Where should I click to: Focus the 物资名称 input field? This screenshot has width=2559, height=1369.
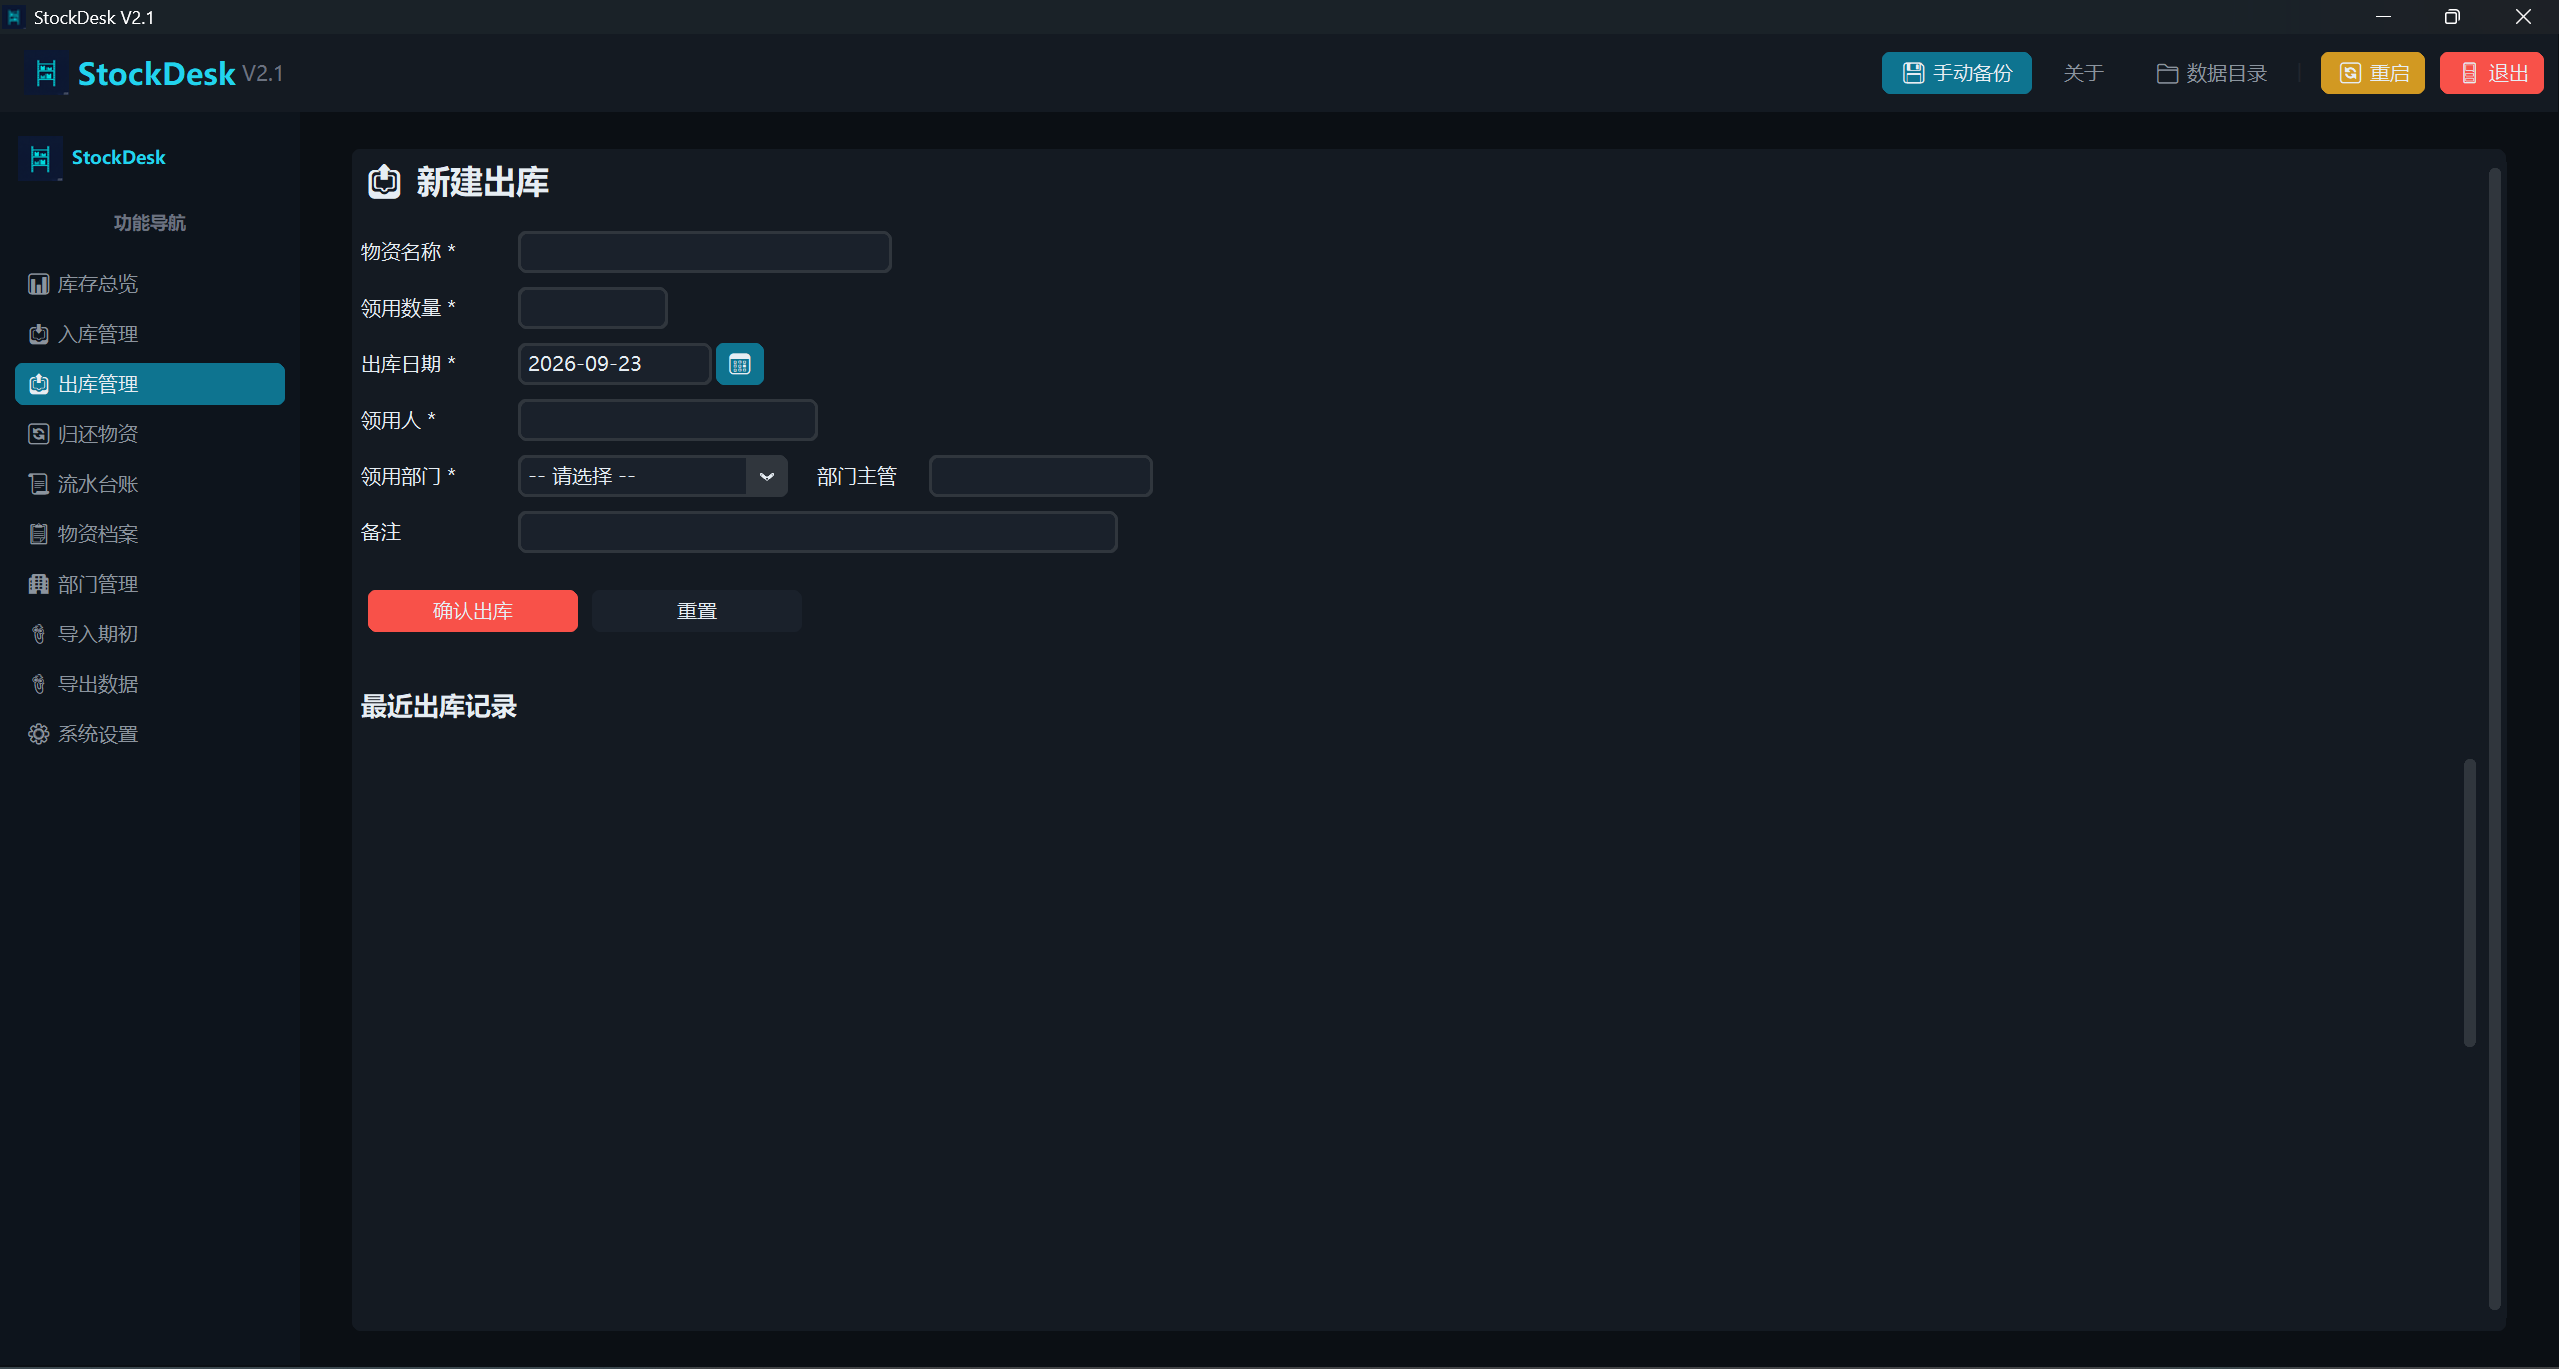704,252
